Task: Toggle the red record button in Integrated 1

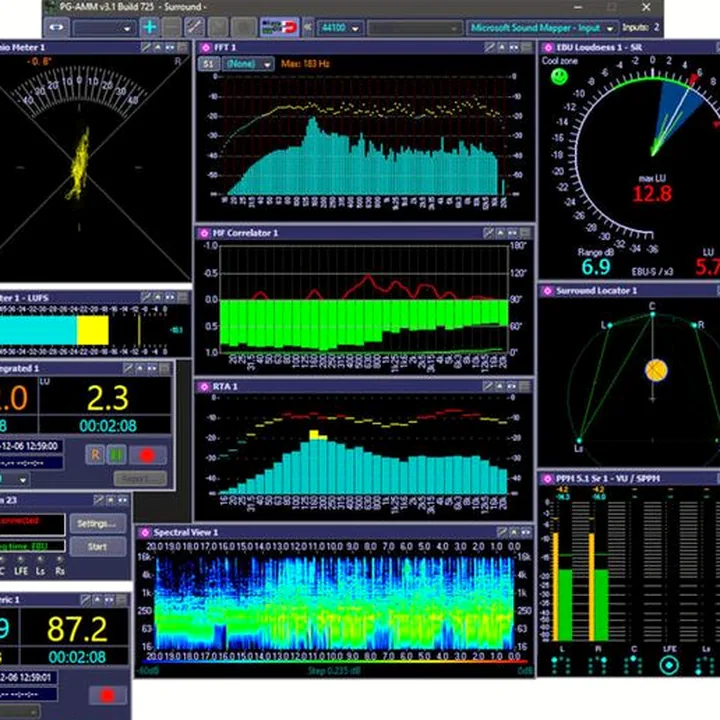Action: coord(147,455)
